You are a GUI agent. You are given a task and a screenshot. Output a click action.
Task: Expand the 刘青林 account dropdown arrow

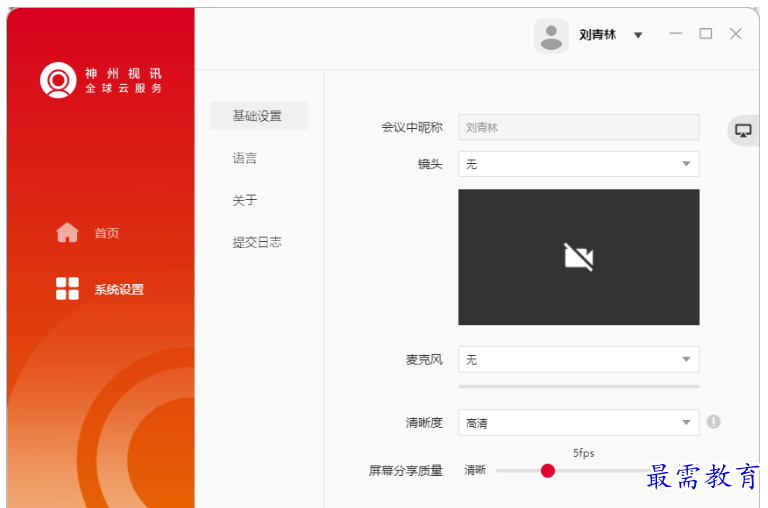(x=638, y=35)
